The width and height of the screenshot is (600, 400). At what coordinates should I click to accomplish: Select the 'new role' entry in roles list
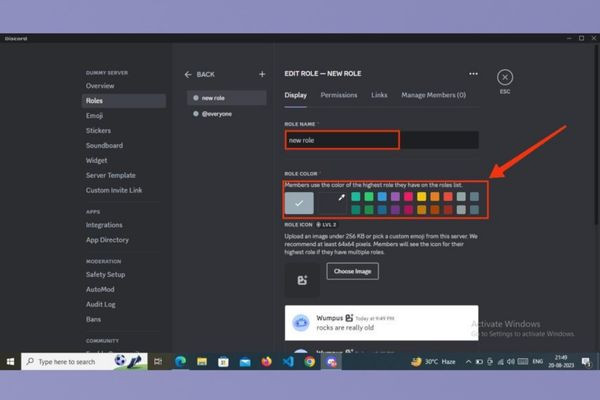227,98
